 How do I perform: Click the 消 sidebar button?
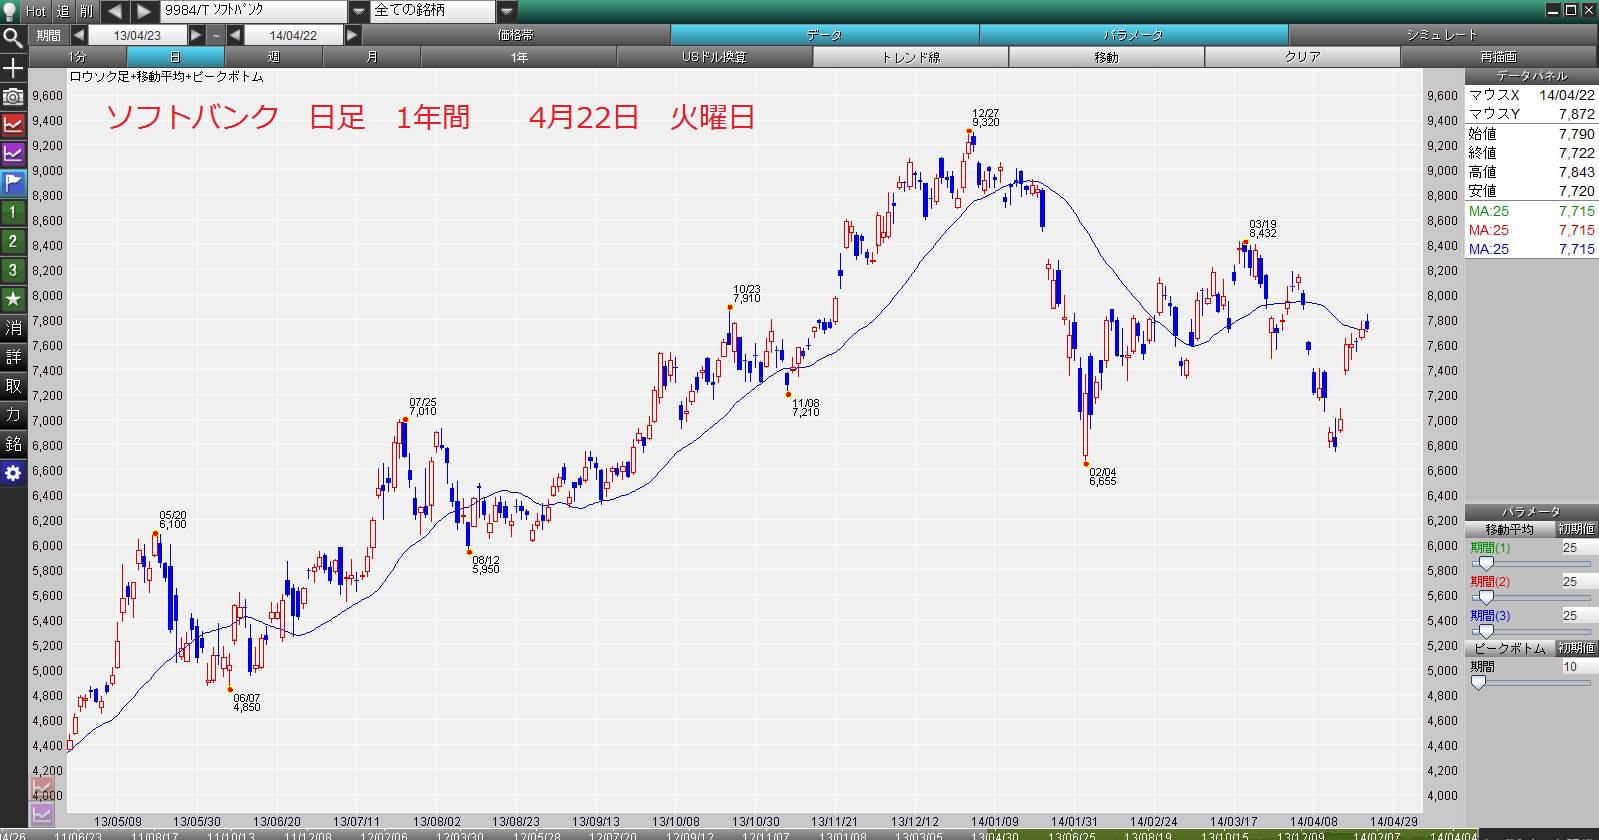[x=13, y=328]
